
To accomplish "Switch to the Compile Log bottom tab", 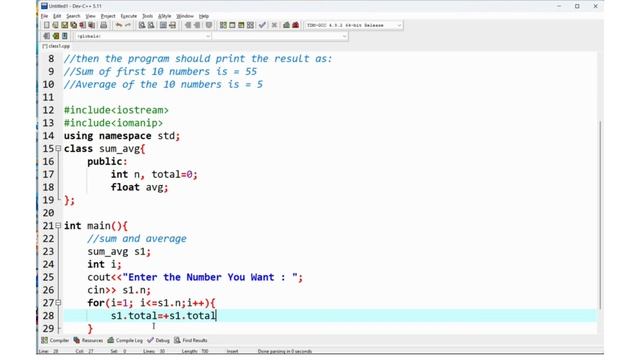I will coord(125,340).
